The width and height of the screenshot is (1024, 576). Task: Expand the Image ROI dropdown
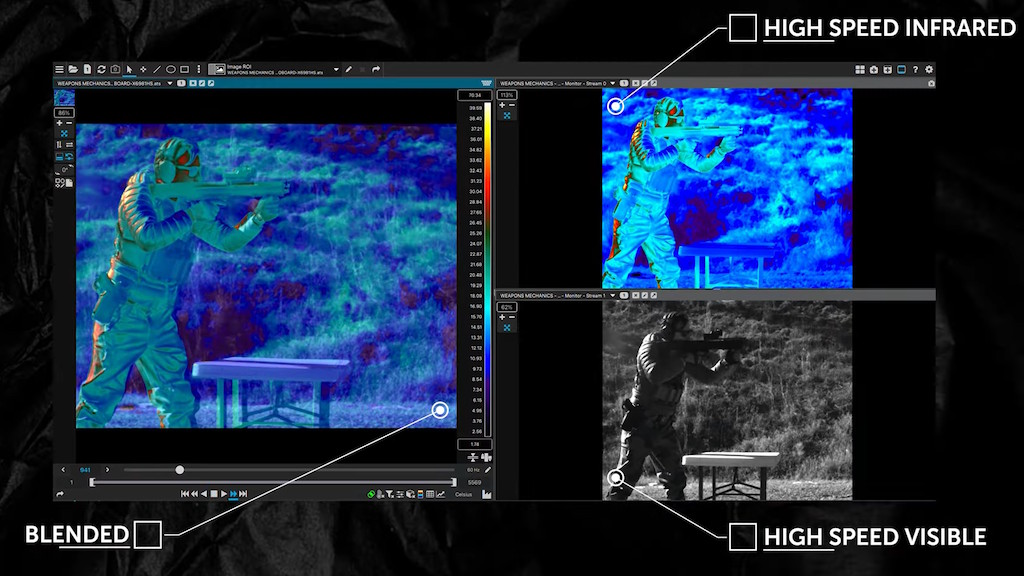[x=336, y=69]
